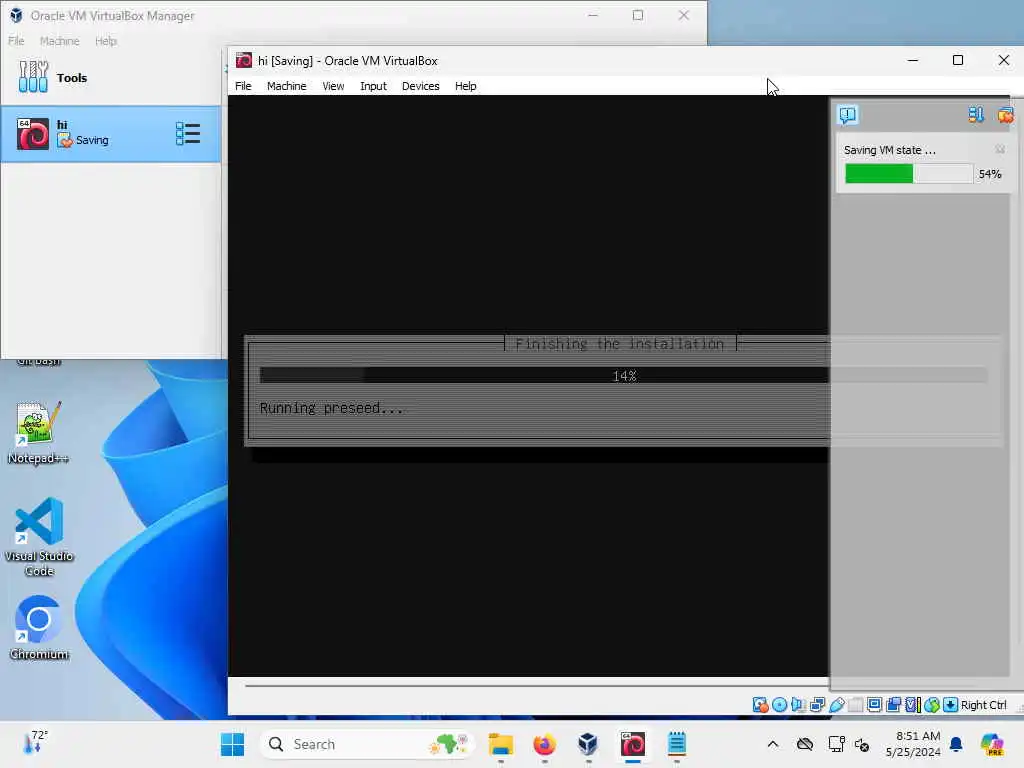The image size is (1024, 768).
Task: Toggle the notification center speech bubble icon
Action: click(848, 115)
